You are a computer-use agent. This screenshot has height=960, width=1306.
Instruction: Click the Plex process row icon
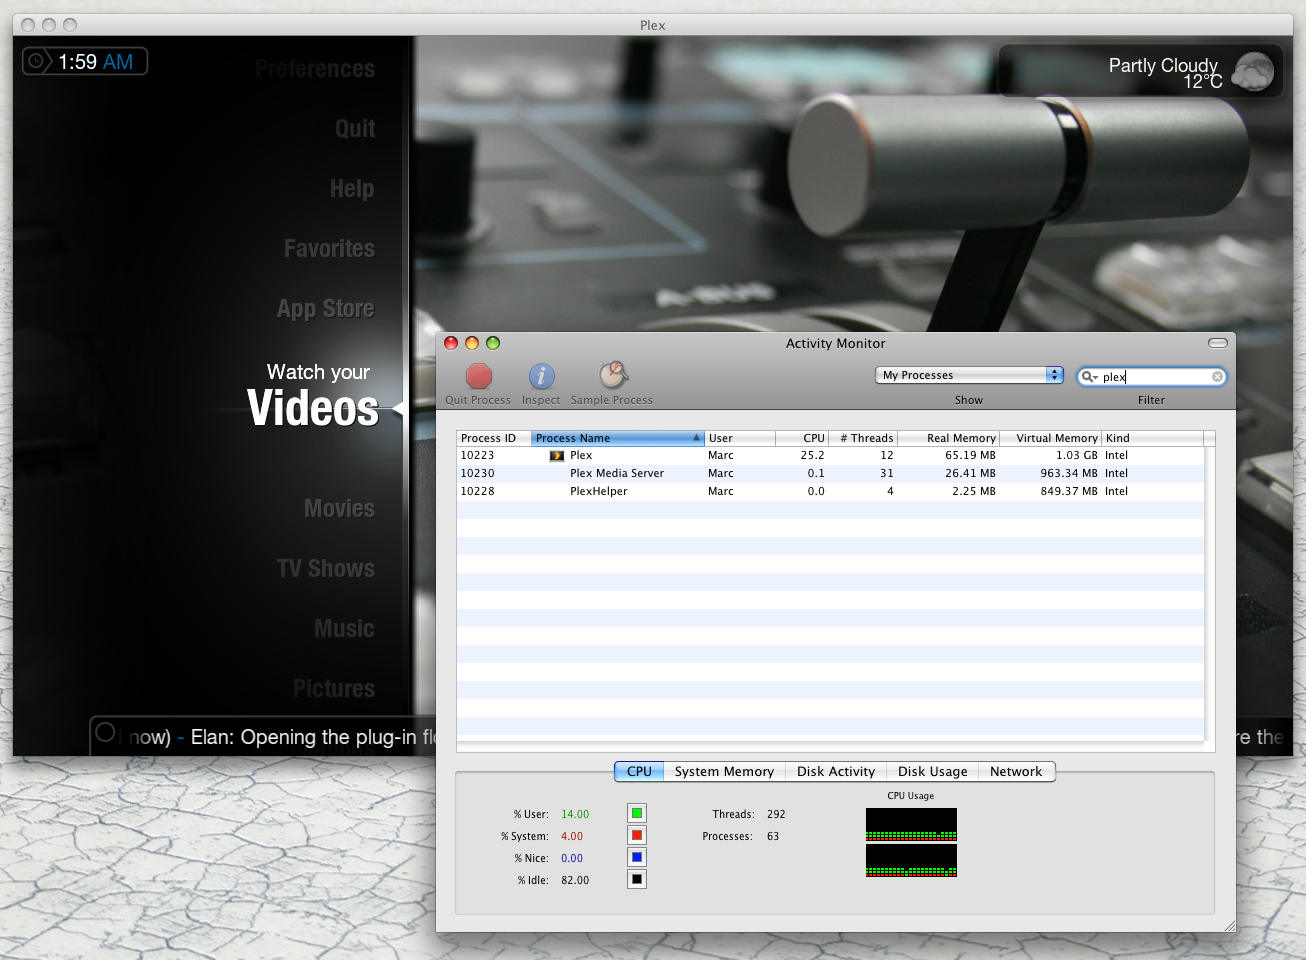[x=557, y=456]
